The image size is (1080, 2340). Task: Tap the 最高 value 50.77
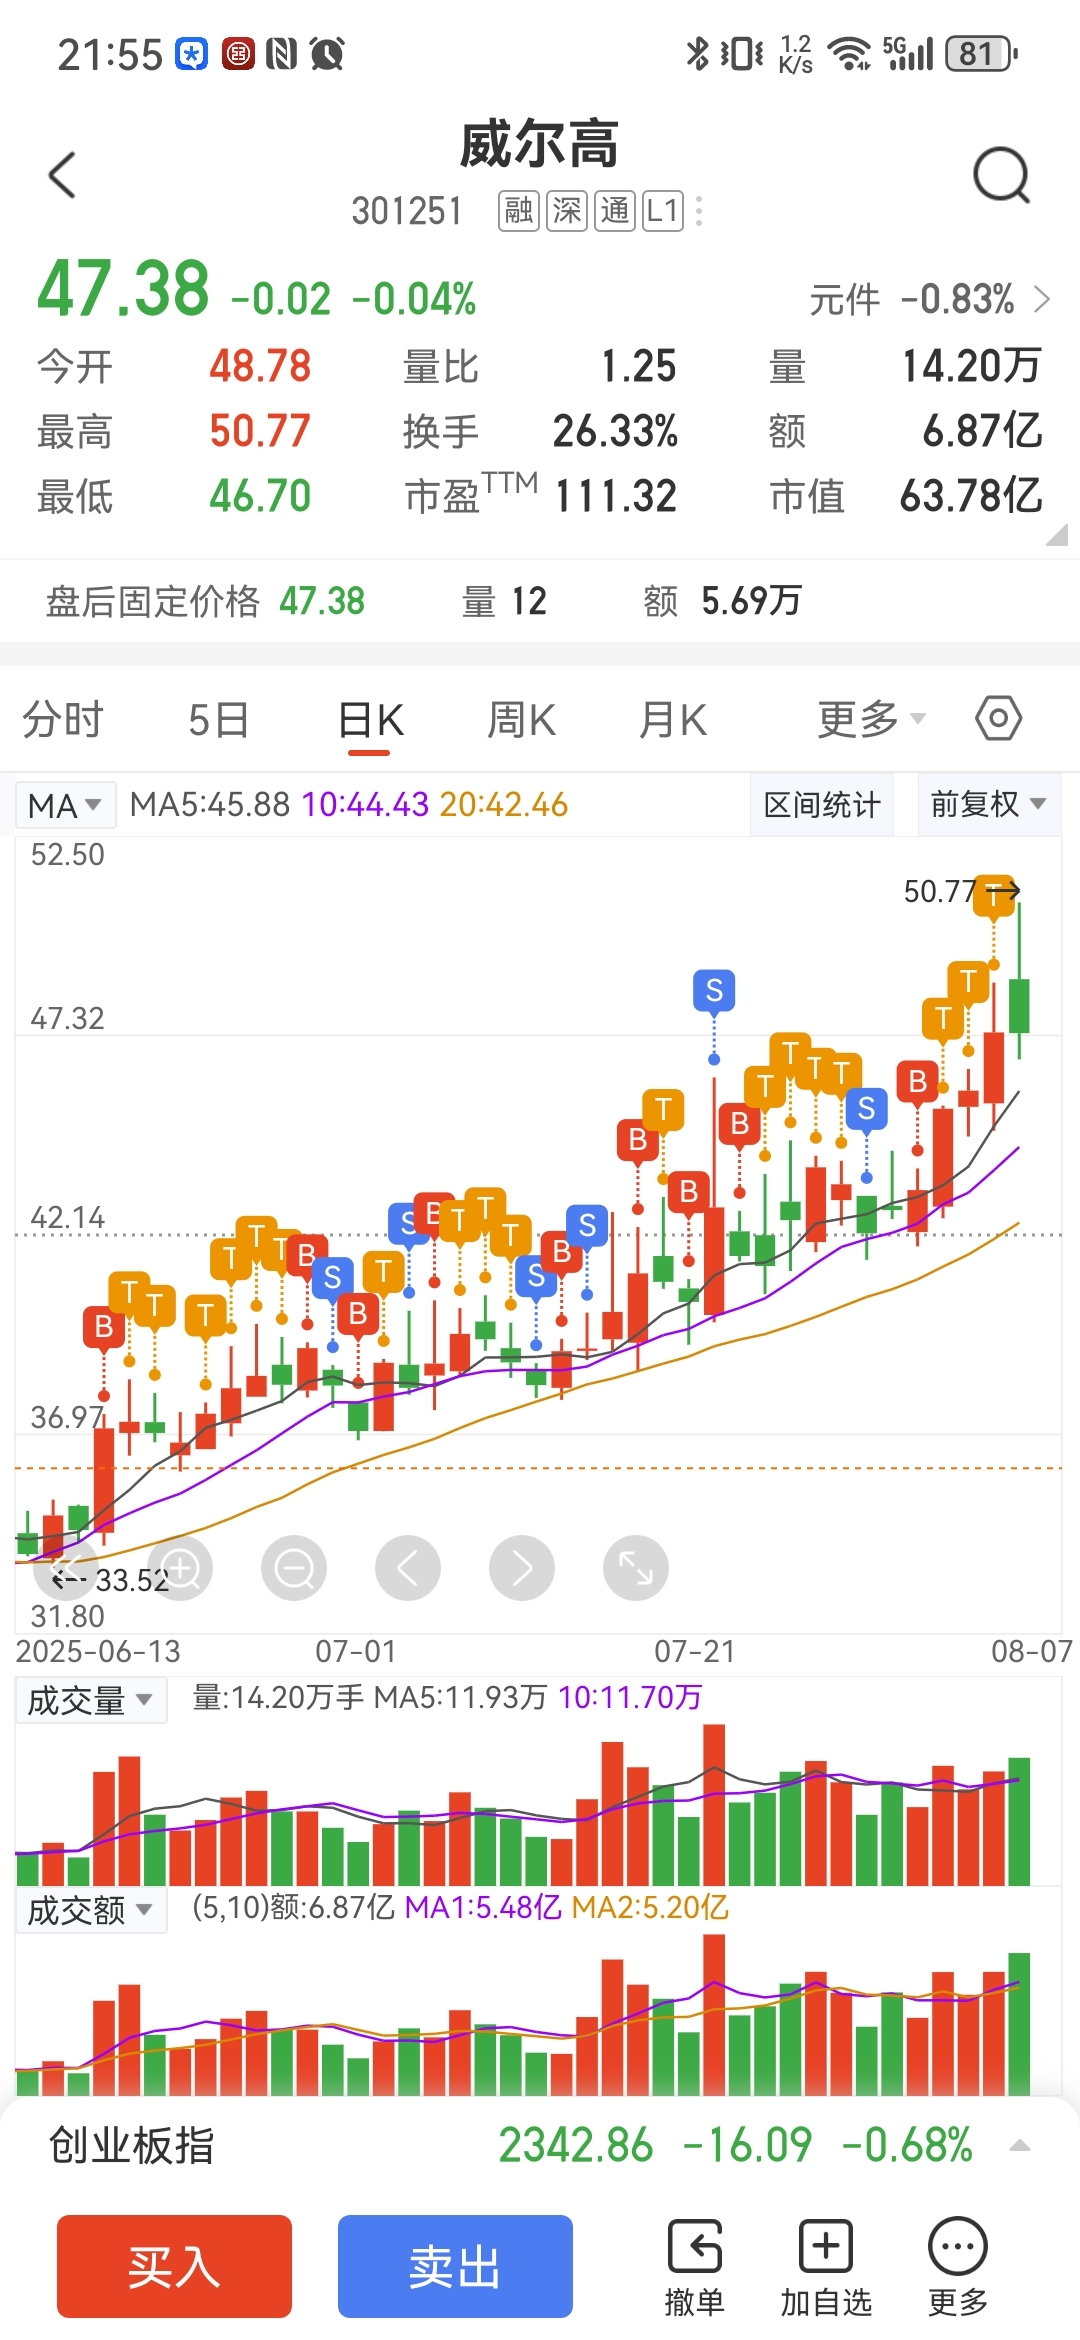pos(260,431)
